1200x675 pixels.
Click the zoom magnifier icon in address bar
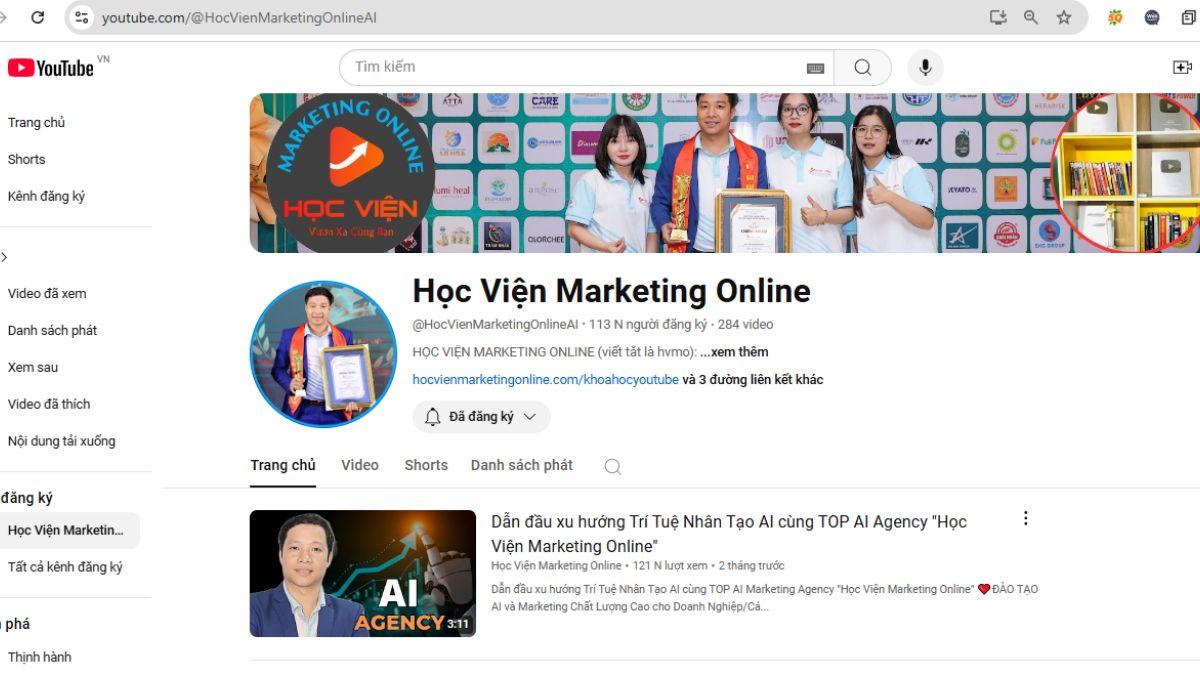tap(1031, 17)
